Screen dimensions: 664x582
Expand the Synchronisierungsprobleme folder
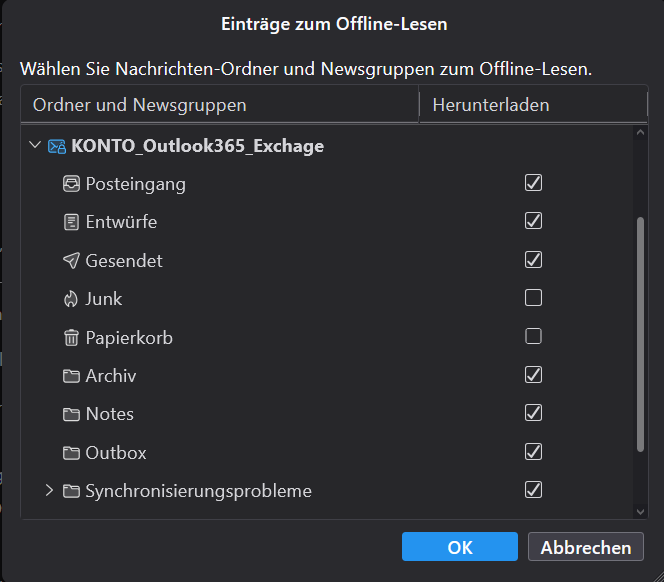pyautogui.click(x=50, y=491)
